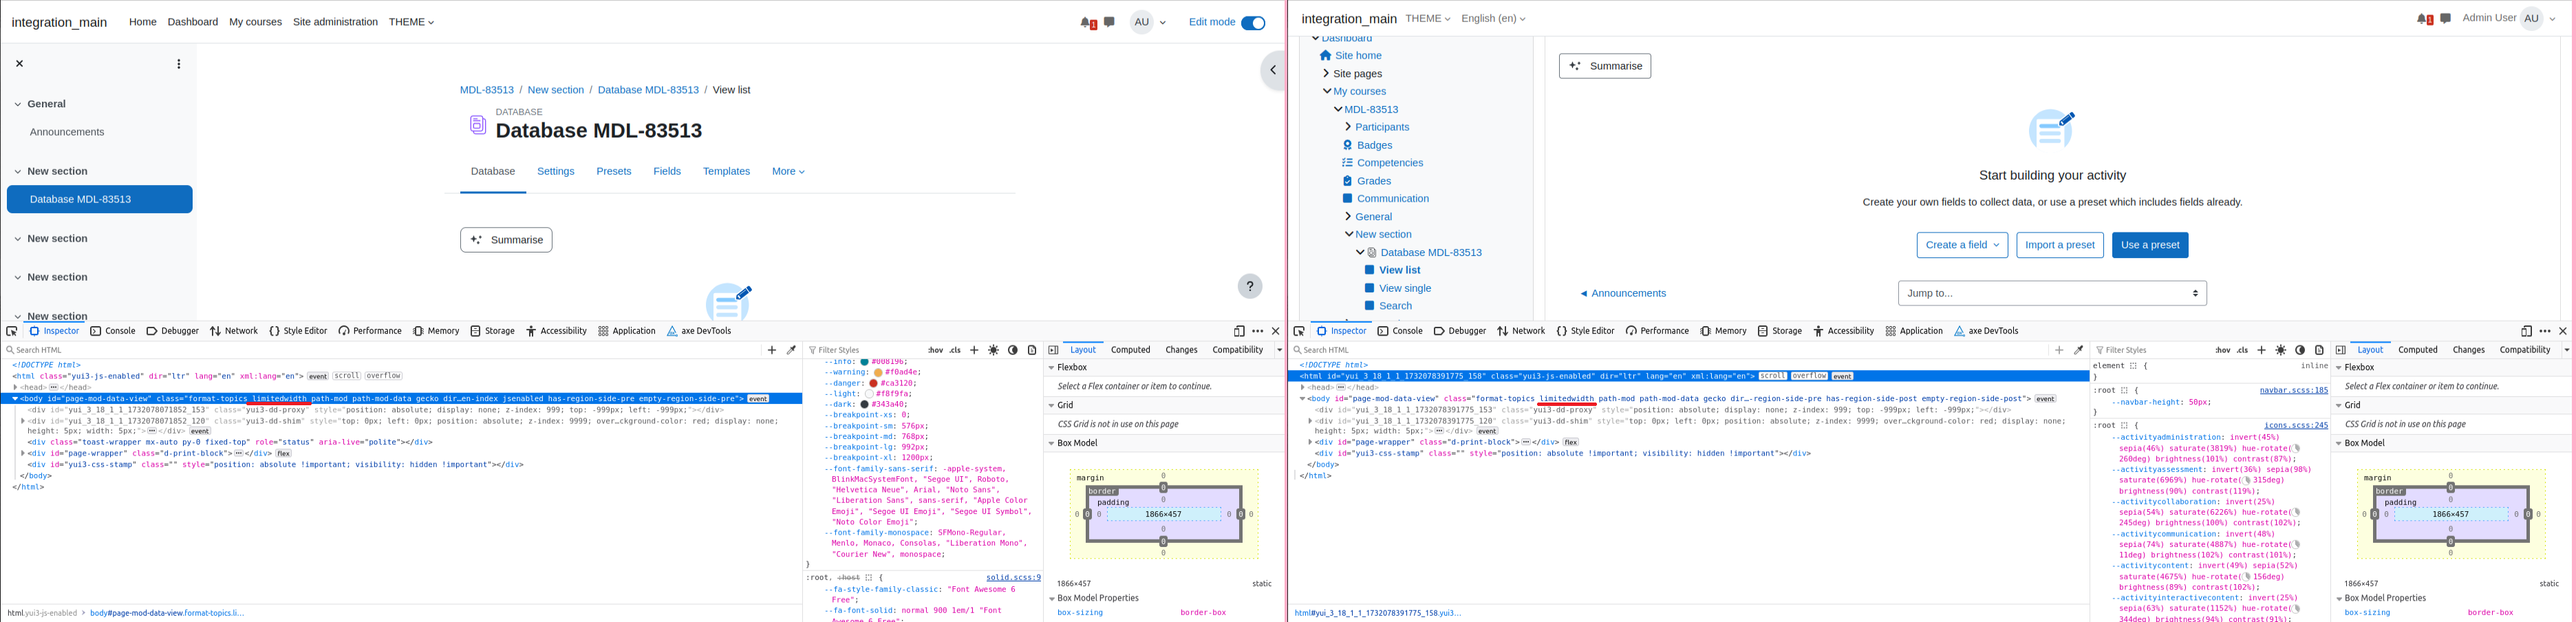2576x622 pixels.
Task: Click --warning #f0ad4e color swatch
Action: pos(878,372)
